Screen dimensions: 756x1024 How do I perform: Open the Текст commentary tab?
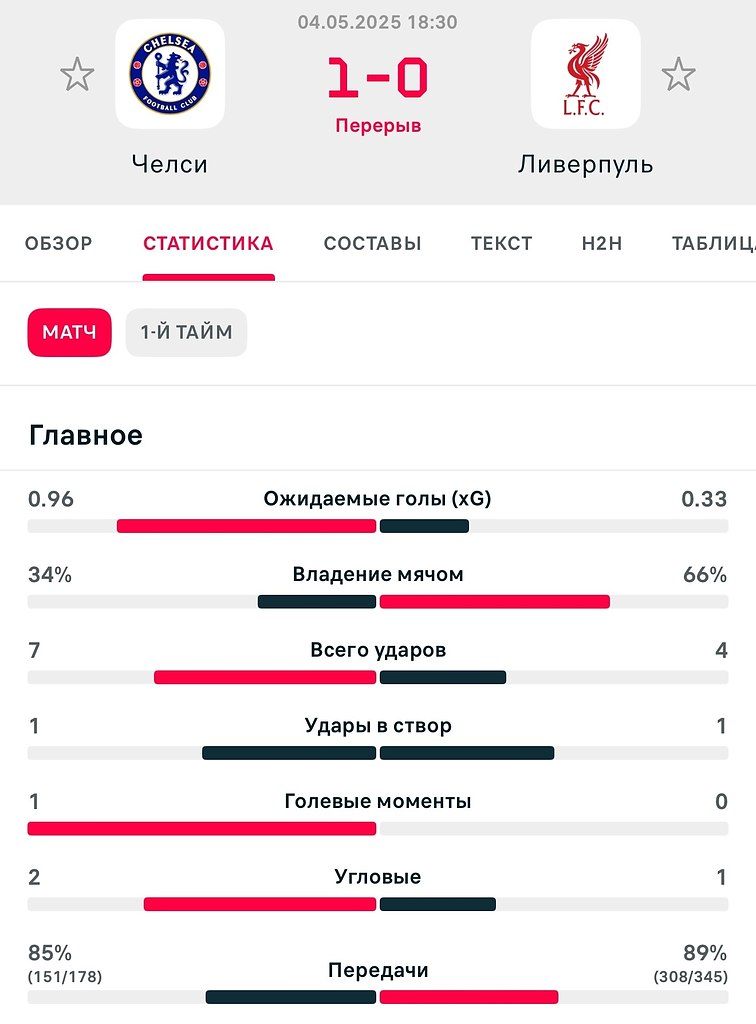tap(501, 244)
